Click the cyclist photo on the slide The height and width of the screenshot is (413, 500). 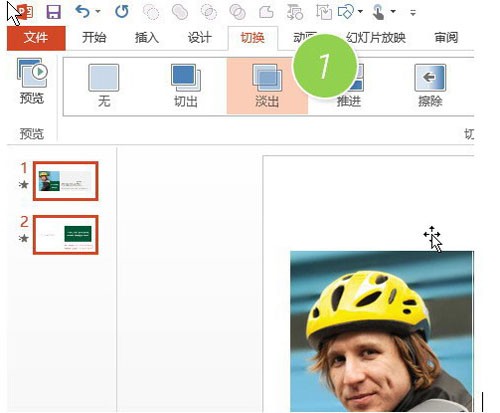382,331
